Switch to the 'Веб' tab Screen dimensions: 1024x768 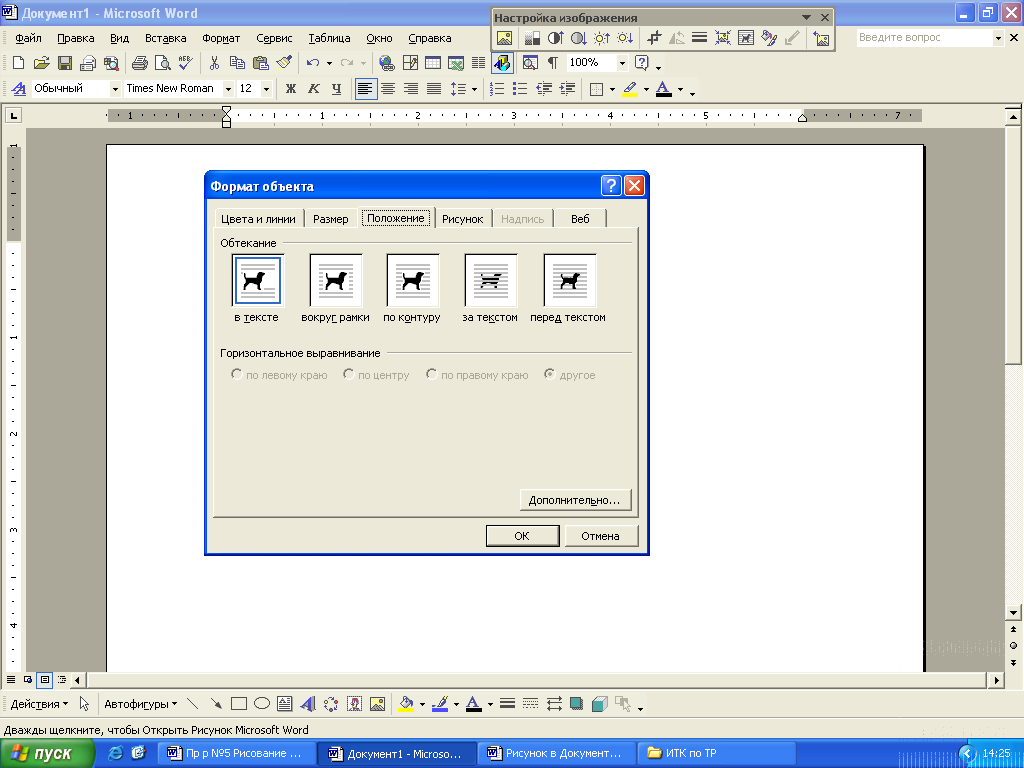580,219
